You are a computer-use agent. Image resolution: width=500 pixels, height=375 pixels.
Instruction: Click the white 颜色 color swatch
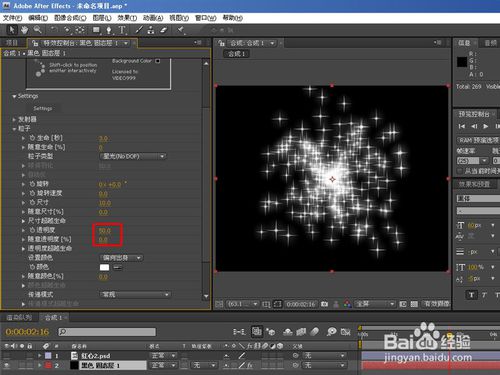pyautogui.click(x=104, y=267)
